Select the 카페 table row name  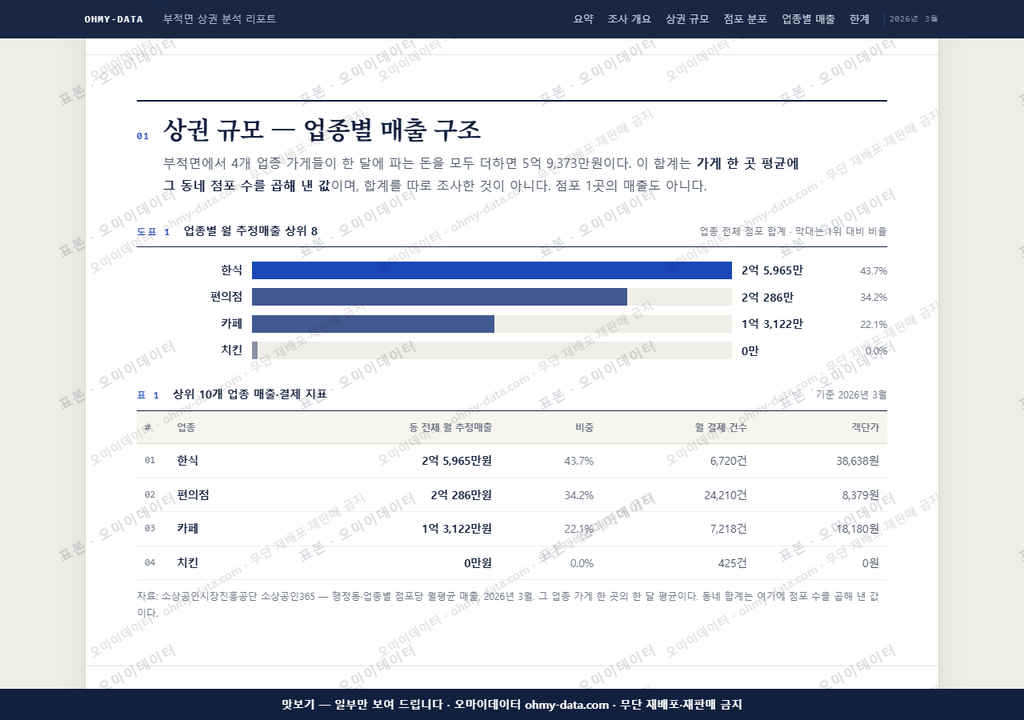(x=187, y=529)
